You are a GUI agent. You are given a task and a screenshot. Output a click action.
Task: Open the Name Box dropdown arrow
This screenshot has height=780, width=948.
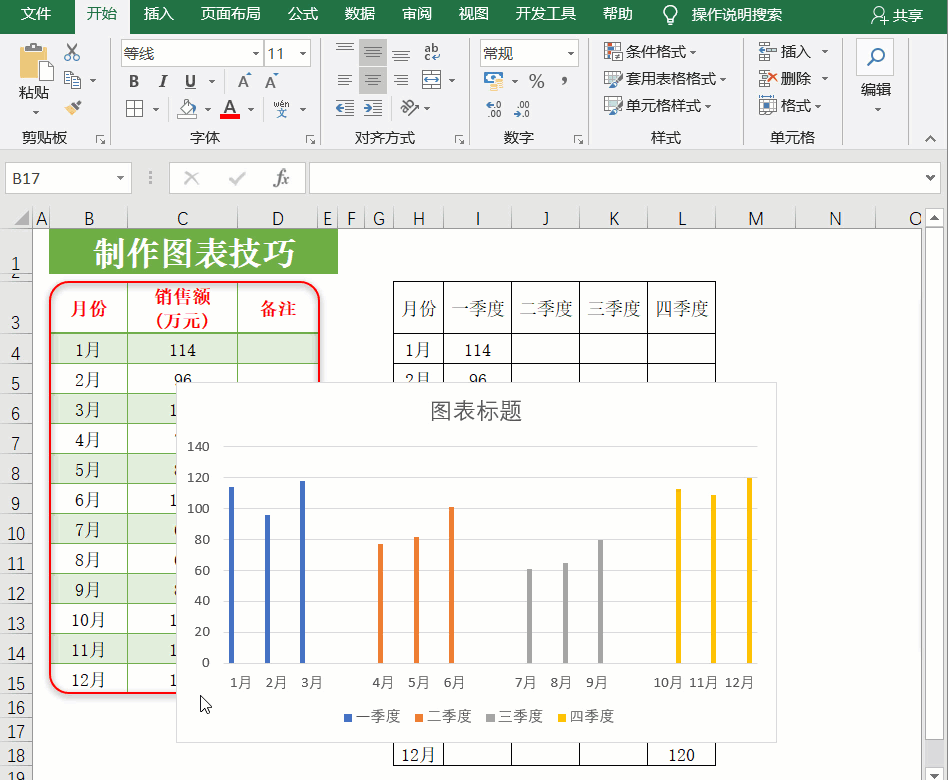[120, 178]
